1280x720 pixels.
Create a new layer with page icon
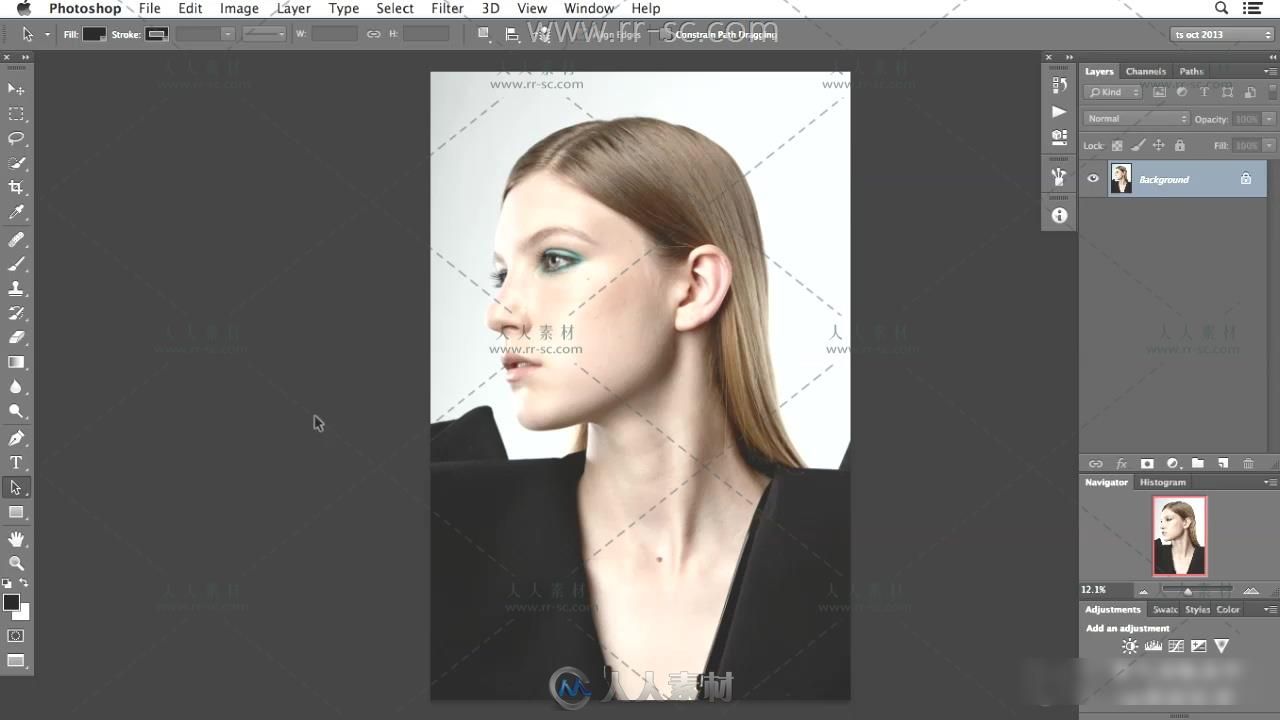[x=1223, y=464]
